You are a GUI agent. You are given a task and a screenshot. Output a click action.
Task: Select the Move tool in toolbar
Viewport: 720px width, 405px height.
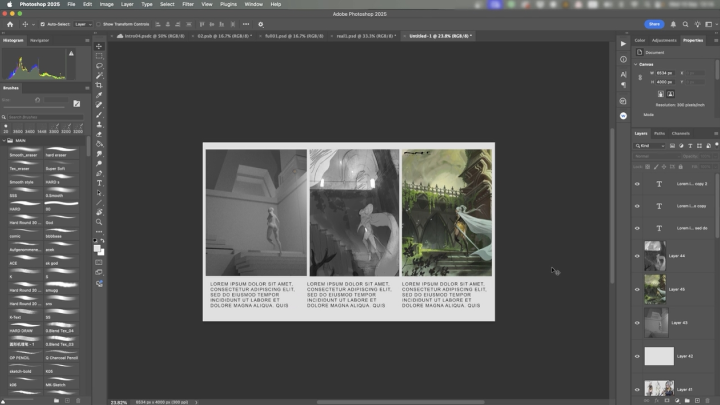99,47
